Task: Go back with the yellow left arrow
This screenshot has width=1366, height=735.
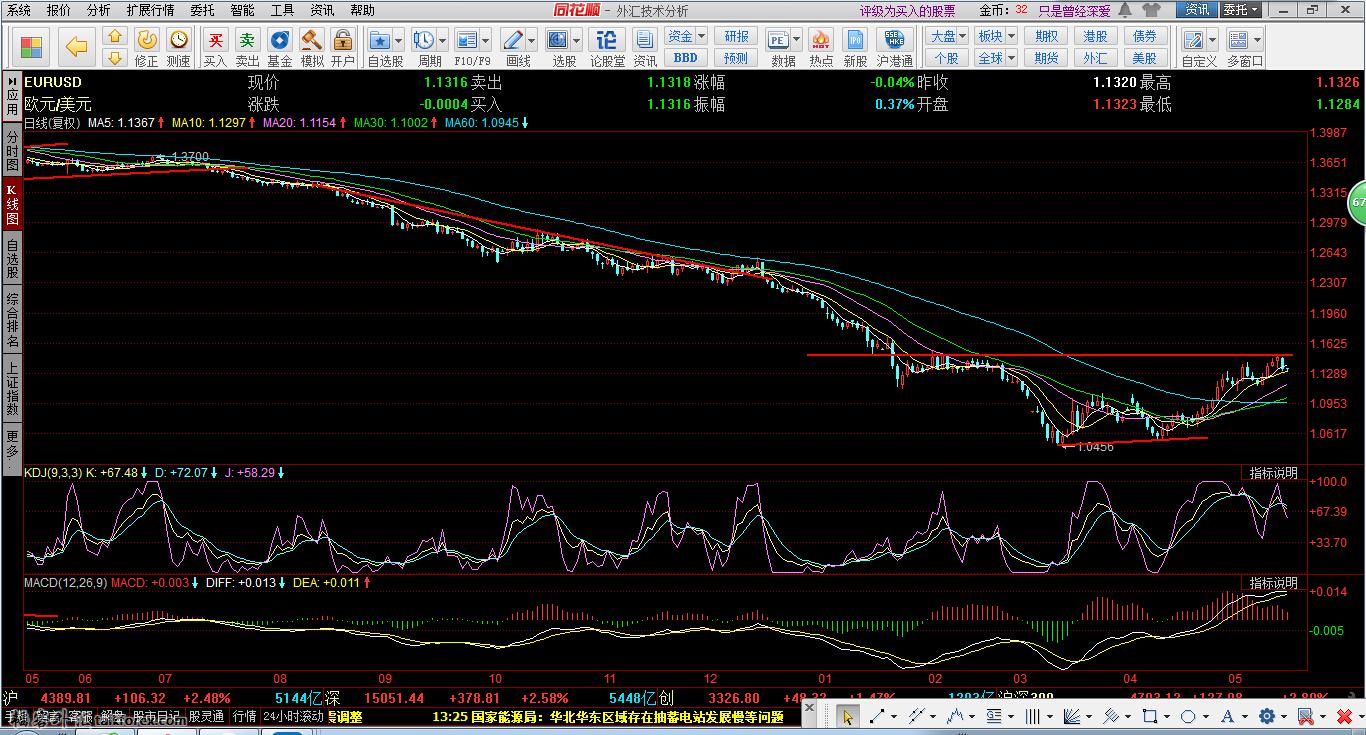Action: (76, 47)
